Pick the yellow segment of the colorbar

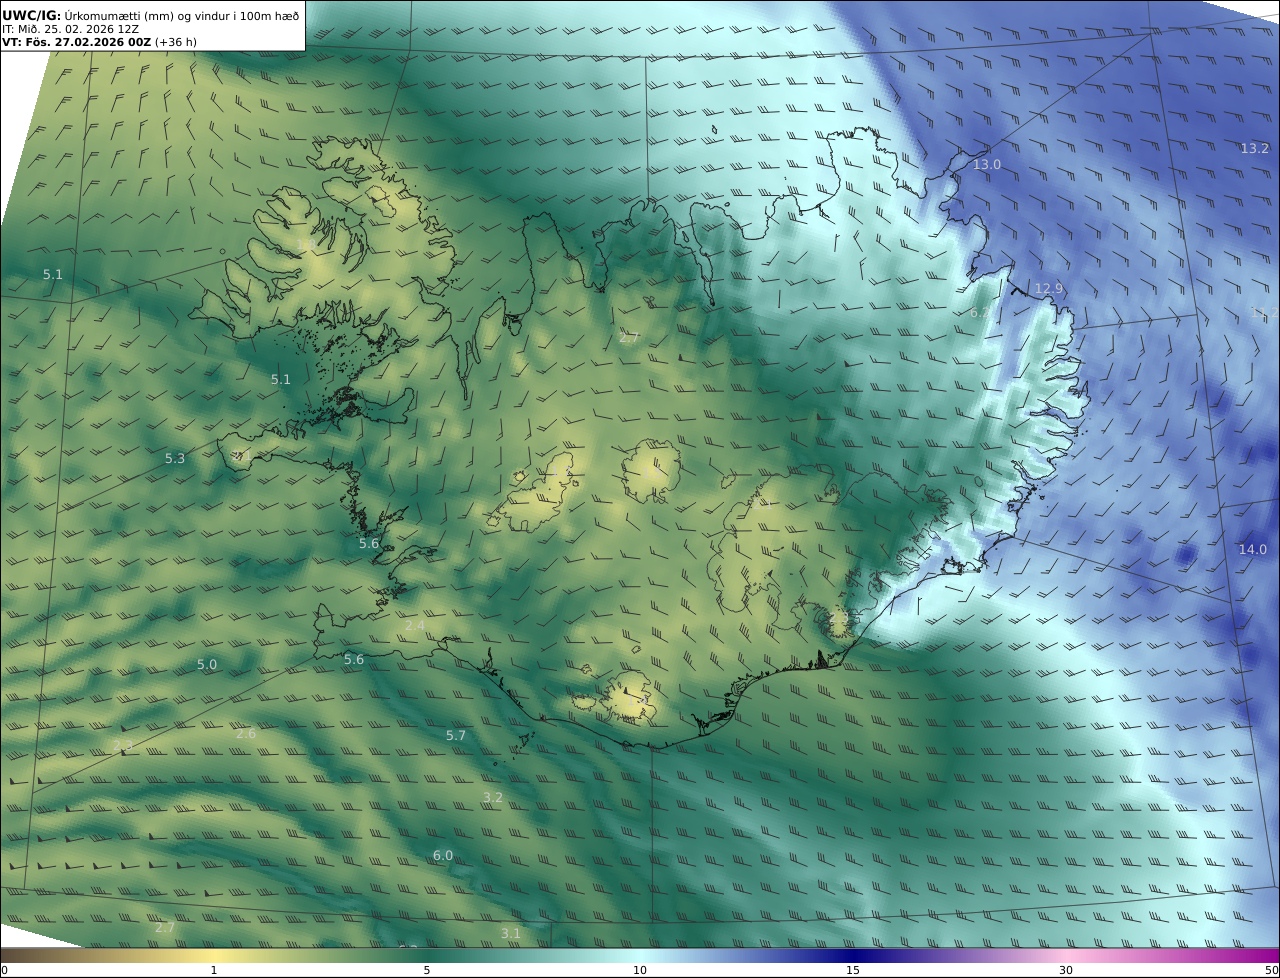pyautogui.click(x=213, y=955)
